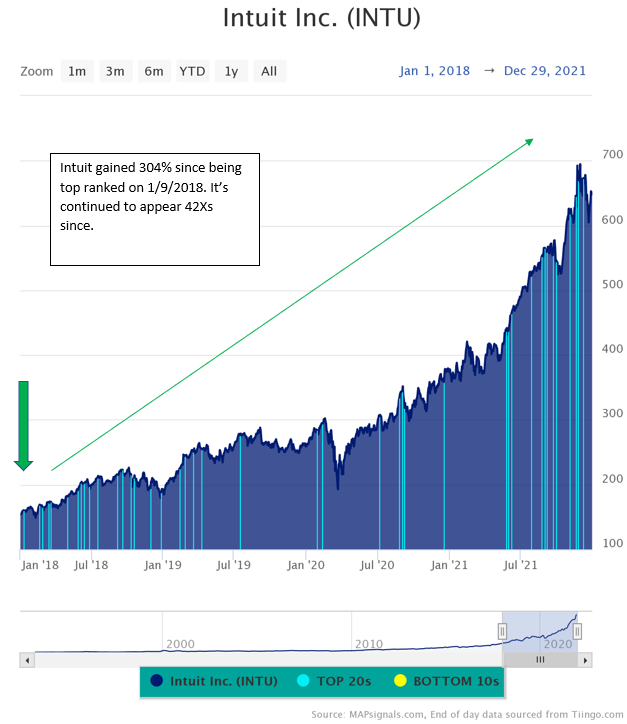This screenshot has height=724, width=627.
Task: Click the 300 price axis label
Action: tap(613, 413)
